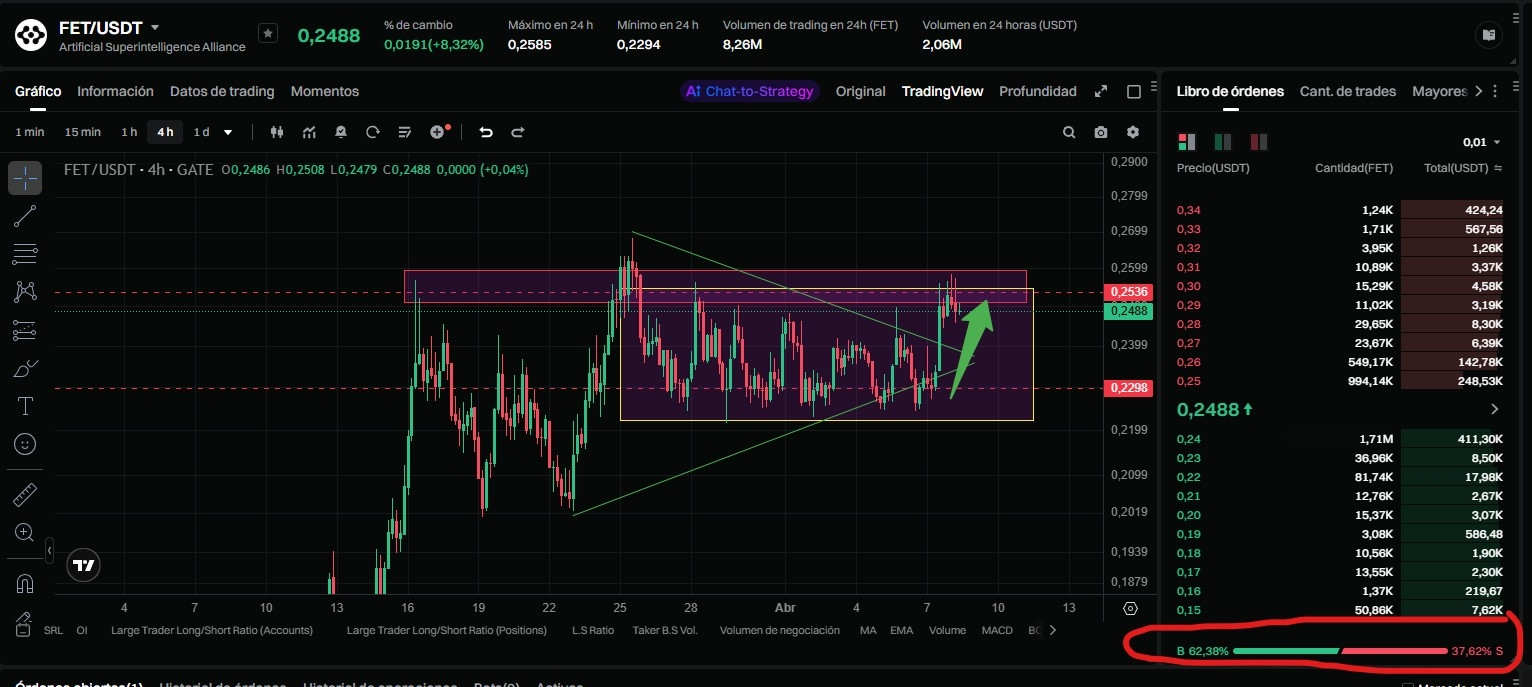Image resolution: width=1532 pixels, height=687 pixels.
Task: Click the zoom-in magnifier tool
Action: point(25,532)
